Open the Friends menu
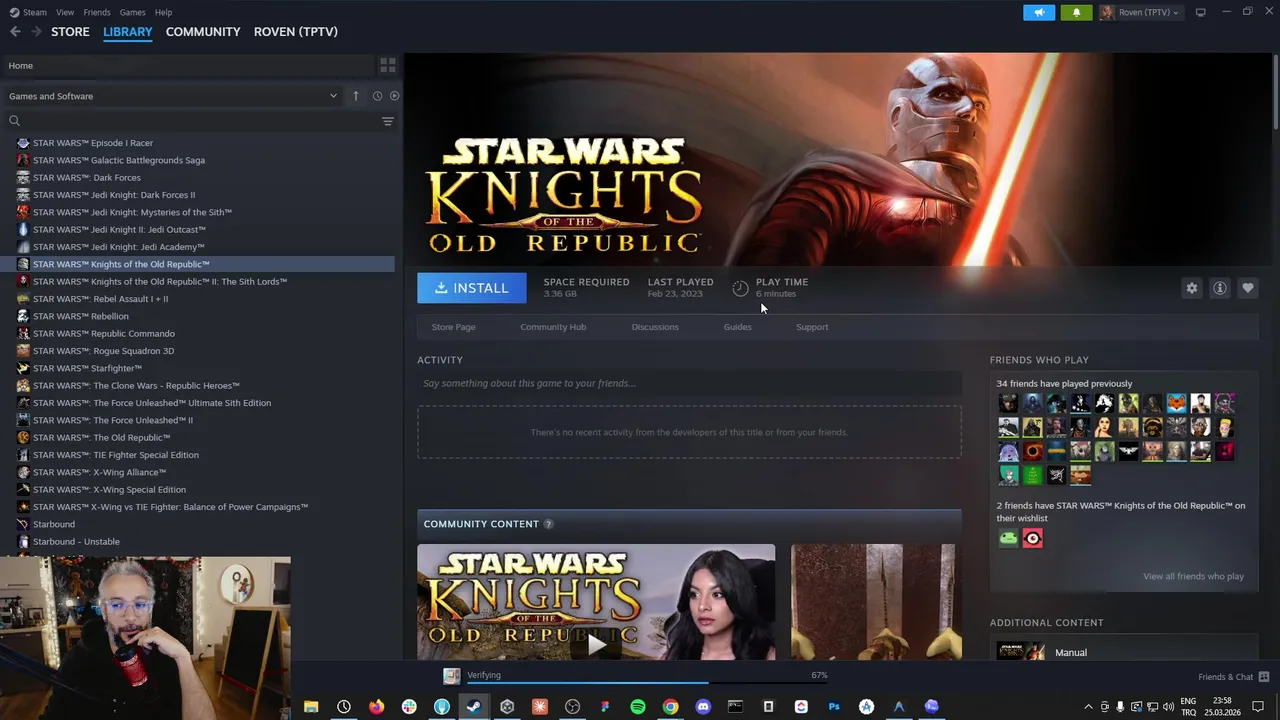 coord(97,12)
